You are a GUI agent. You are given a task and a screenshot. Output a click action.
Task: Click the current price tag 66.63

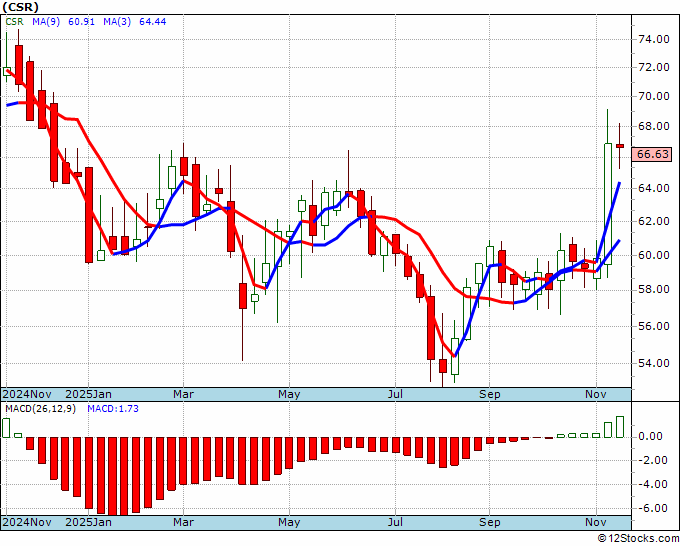click(652, 154)
